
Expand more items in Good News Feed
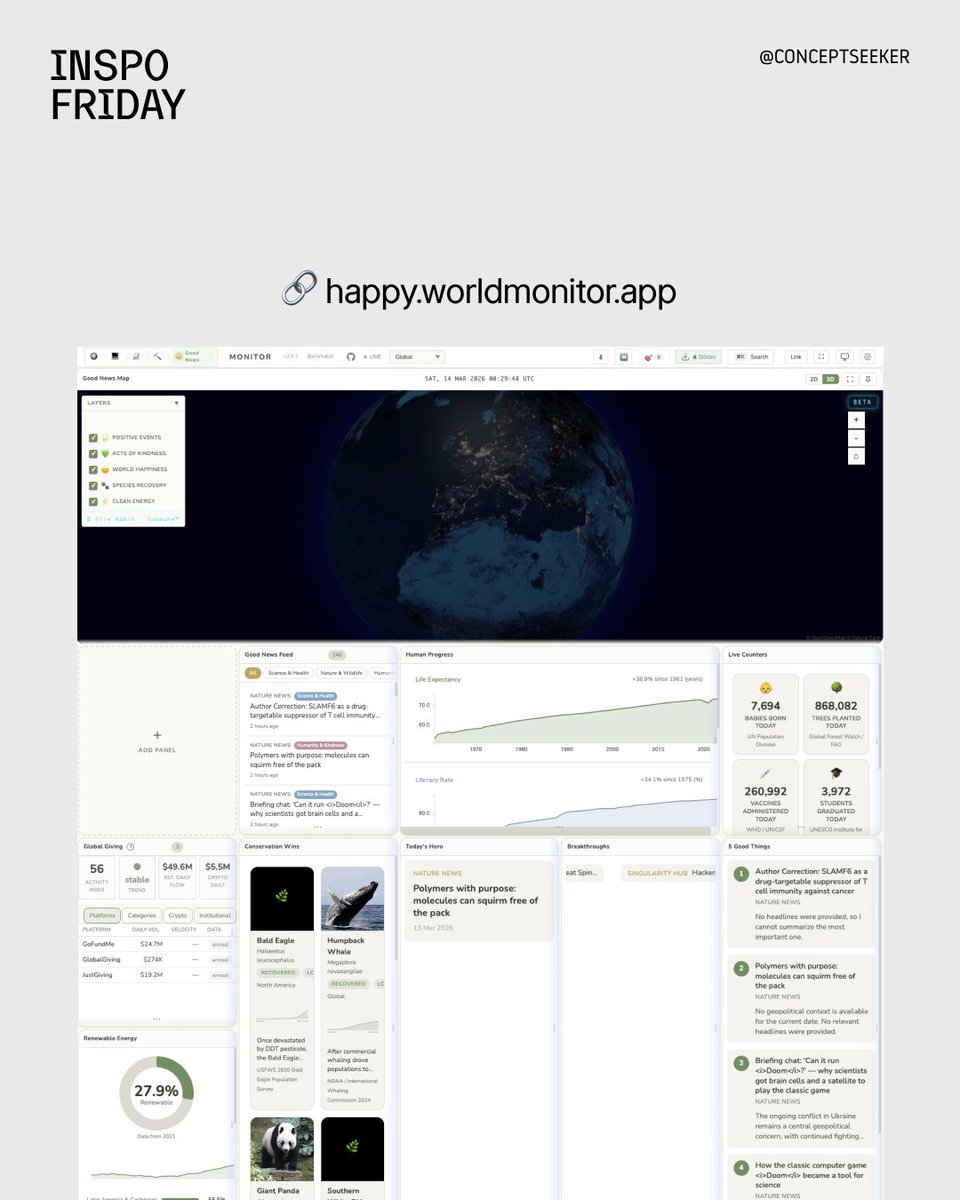tap(318, 827)
